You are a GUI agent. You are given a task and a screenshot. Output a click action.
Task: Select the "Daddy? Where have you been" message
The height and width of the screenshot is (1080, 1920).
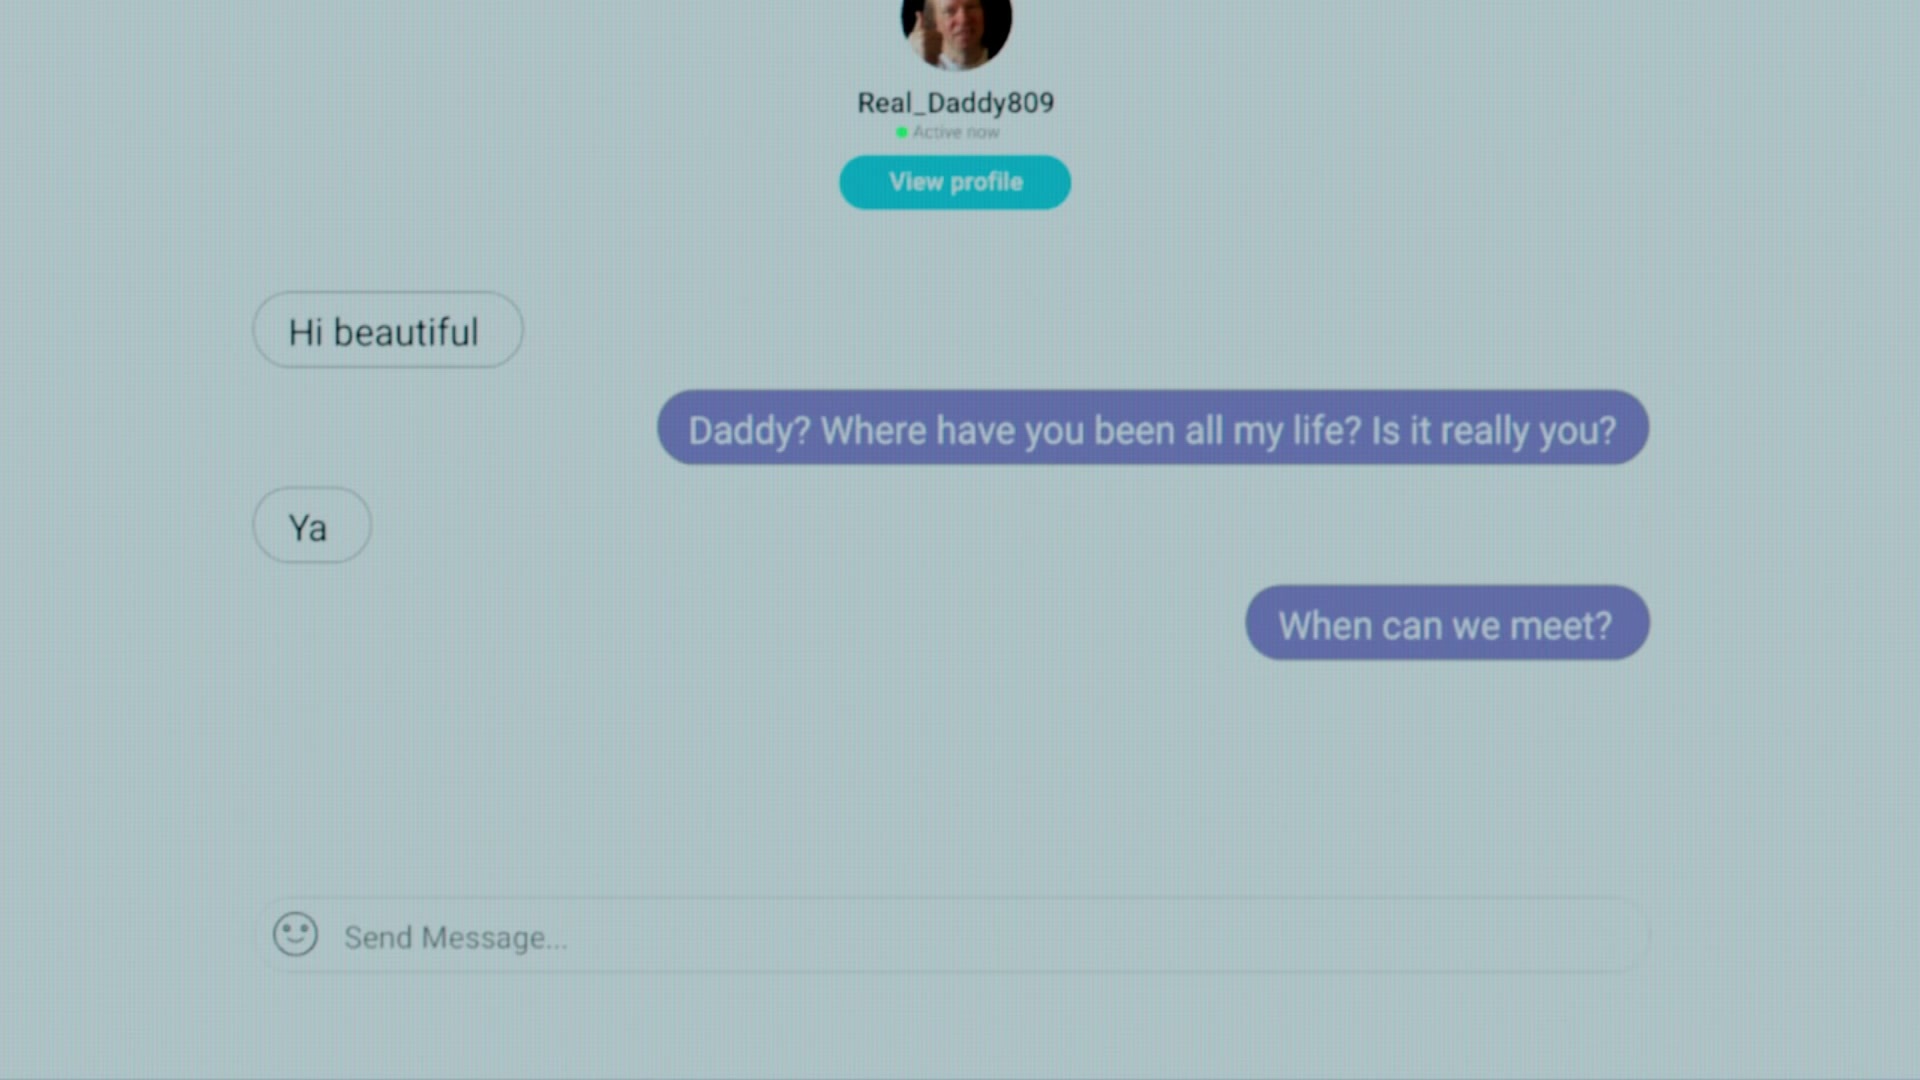pyautogui.click(x=1153, y=427)
